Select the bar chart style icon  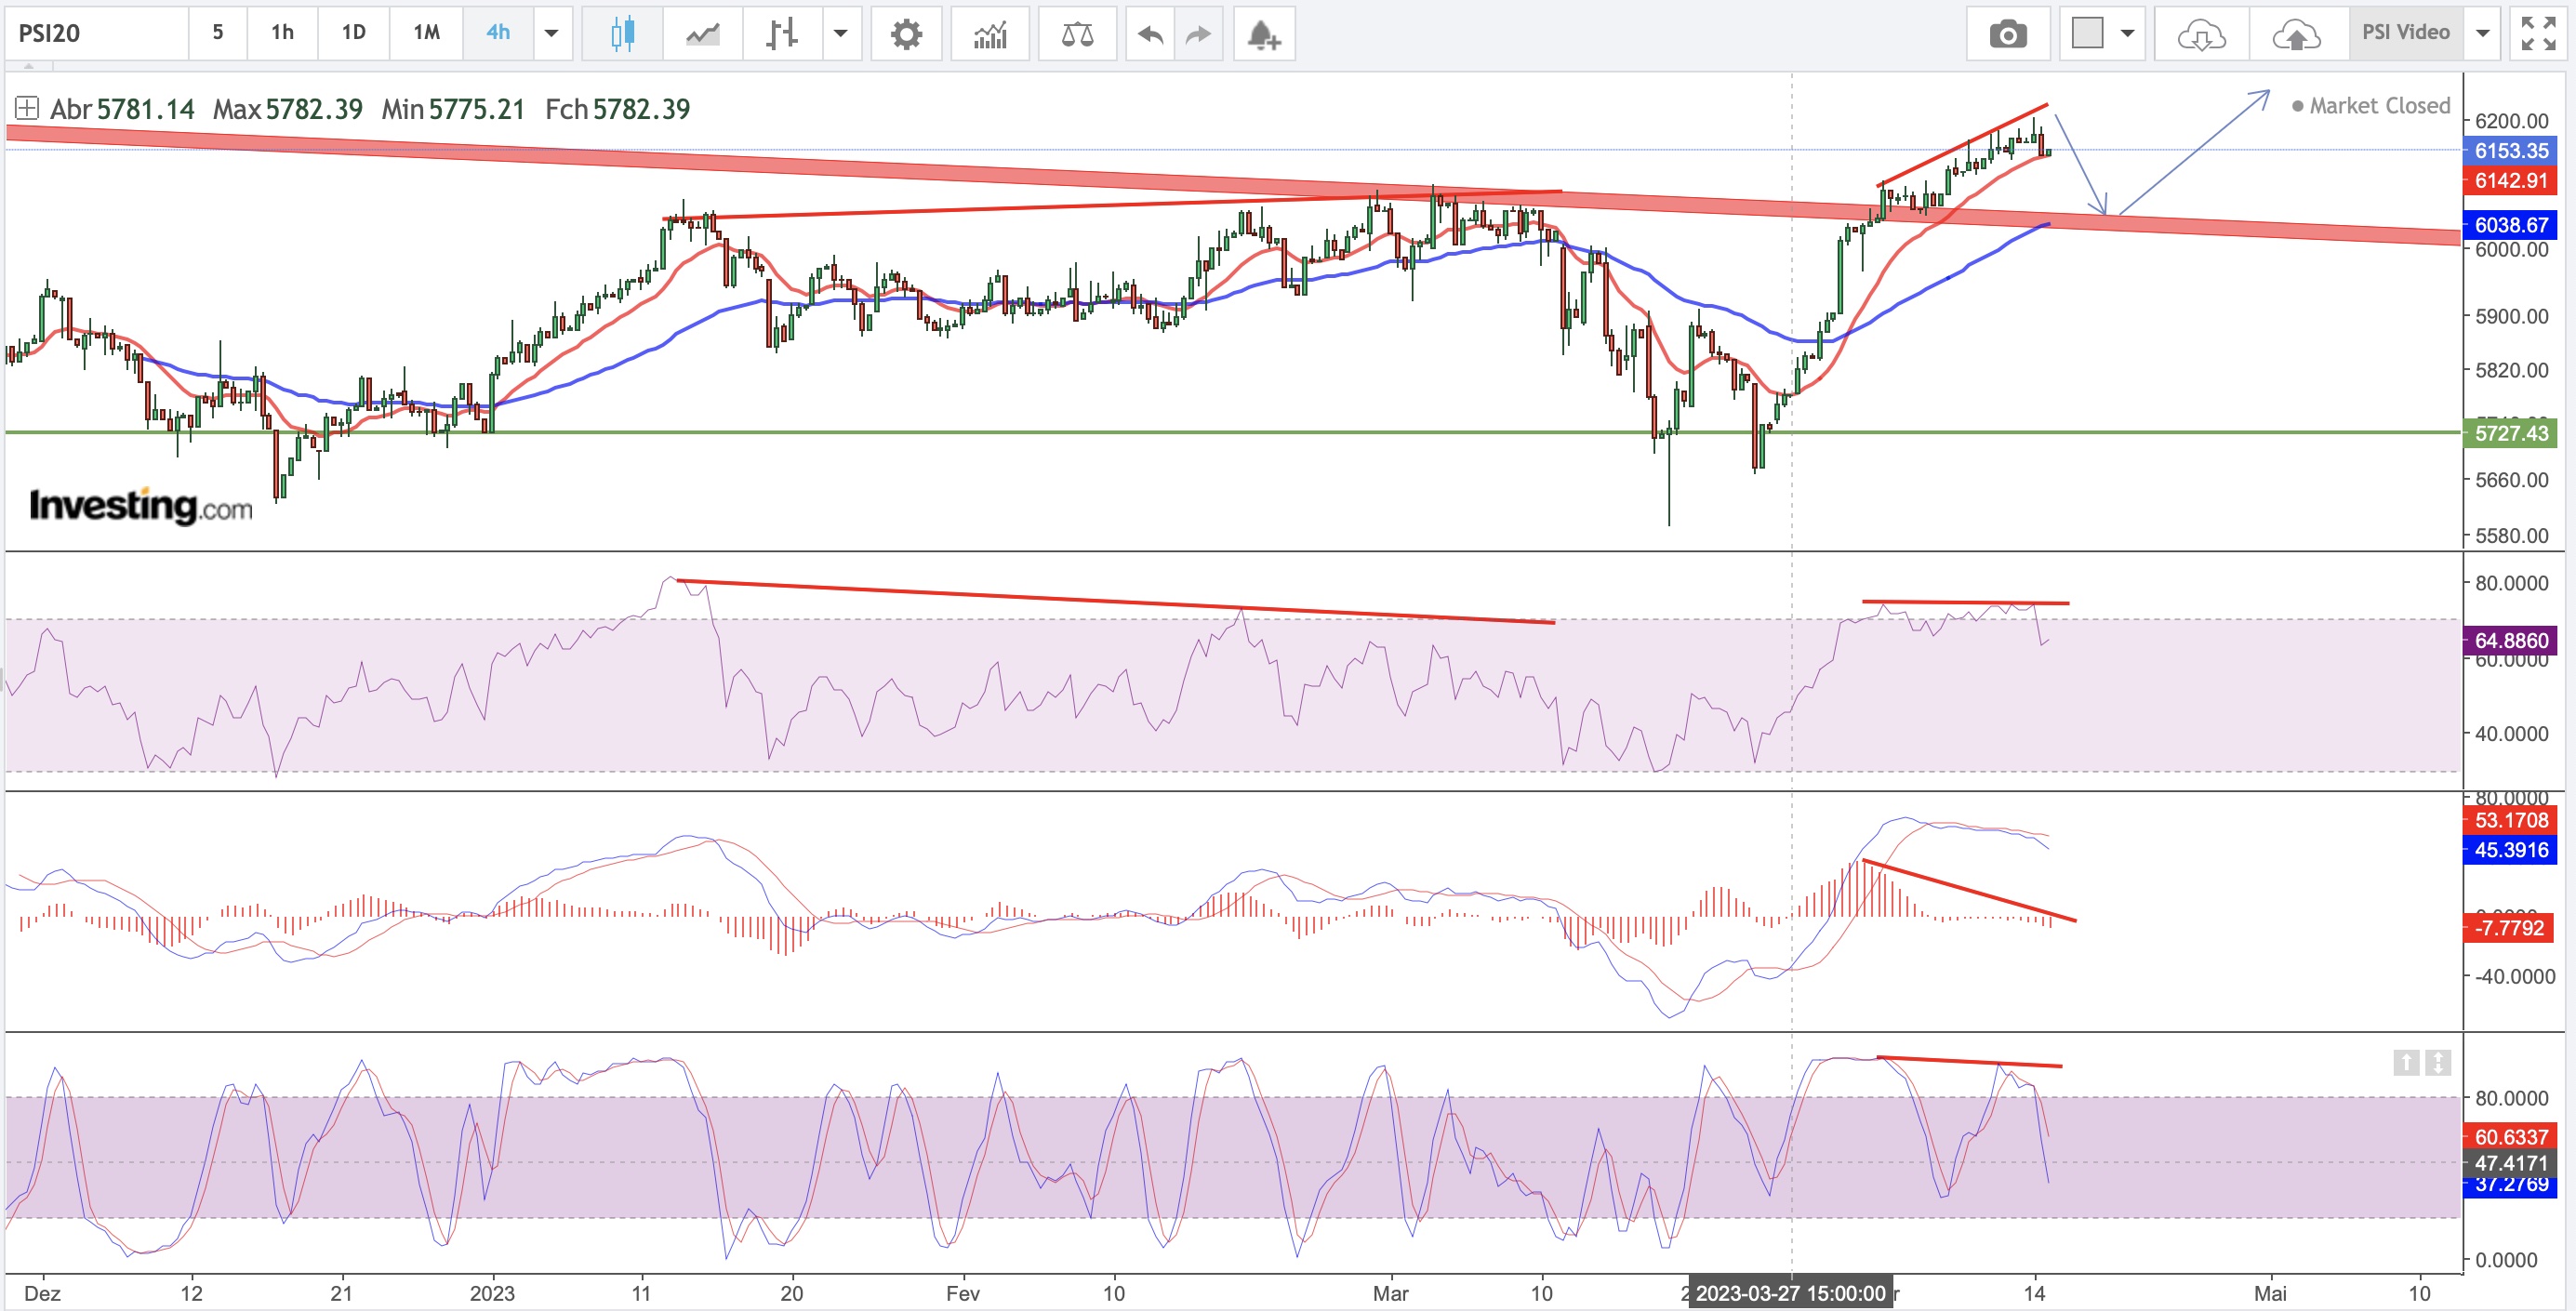coord(782,34)
